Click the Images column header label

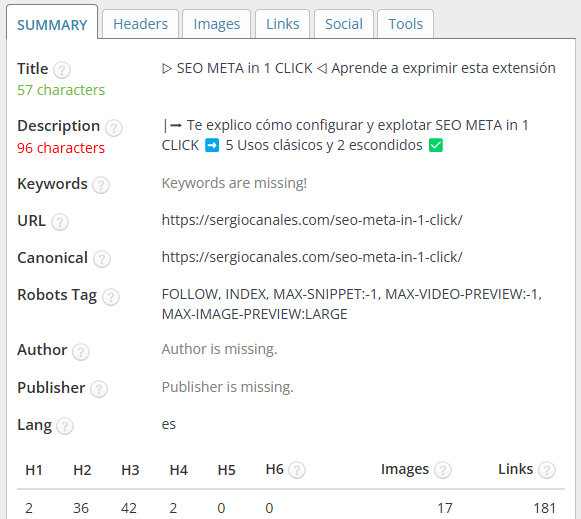[x=405, y=470]
